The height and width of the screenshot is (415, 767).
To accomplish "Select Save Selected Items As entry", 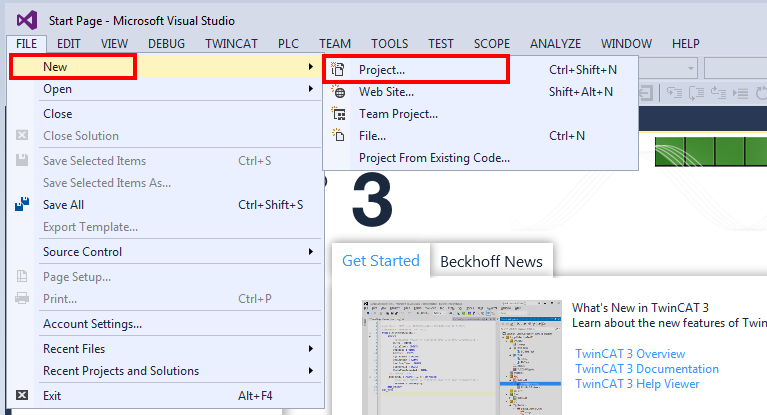I will (x=165, y=183).
